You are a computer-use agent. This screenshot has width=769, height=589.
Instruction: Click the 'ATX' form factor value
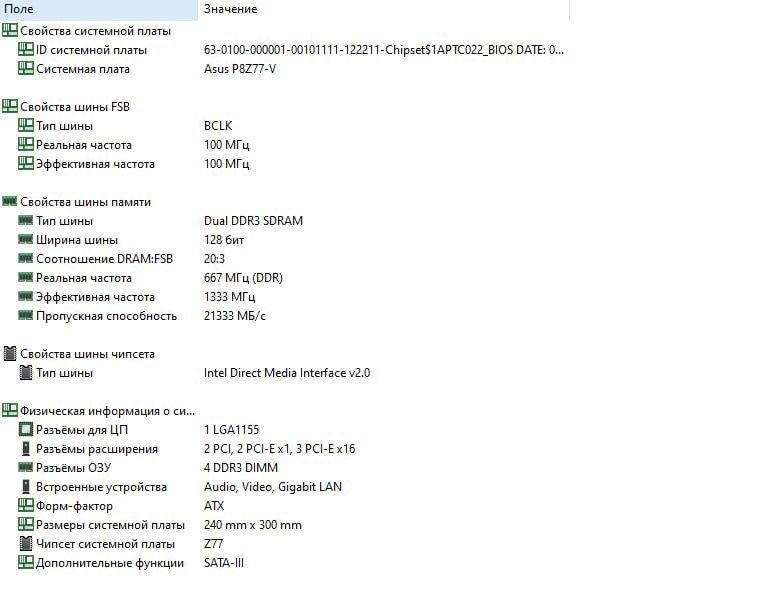(x=214, y=506)
